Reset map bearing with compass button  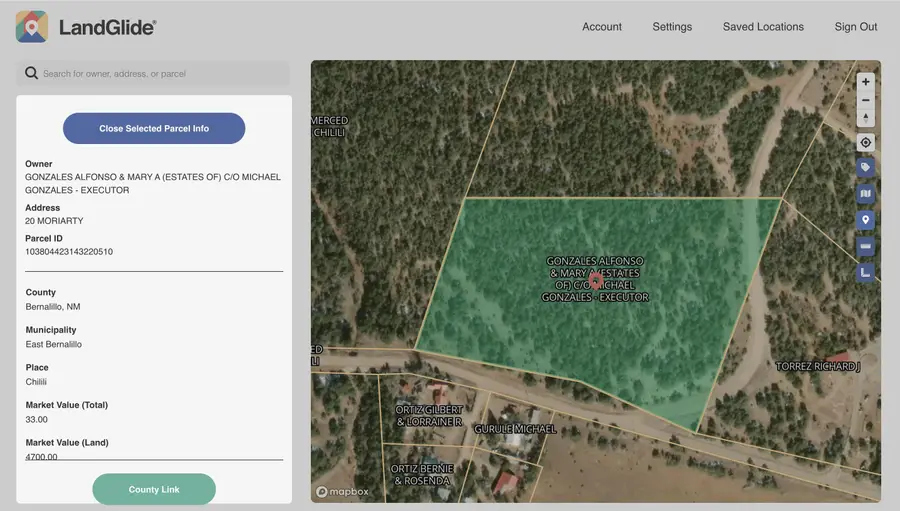tap(866, 118)
